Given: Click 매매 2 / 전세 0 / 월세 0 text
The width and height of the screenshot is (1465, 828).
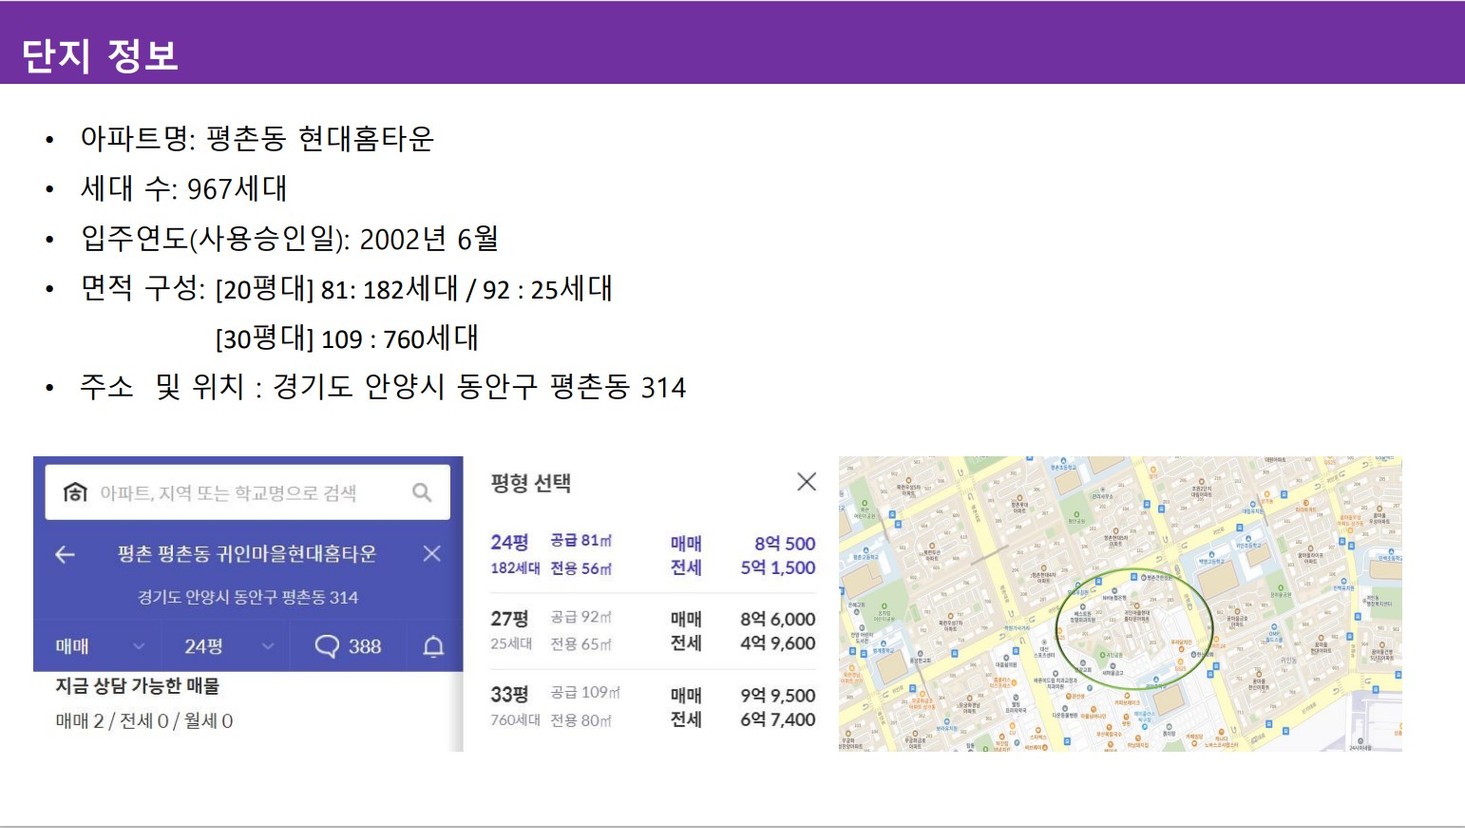Looking at the screenshot, I should pos(144,721).
